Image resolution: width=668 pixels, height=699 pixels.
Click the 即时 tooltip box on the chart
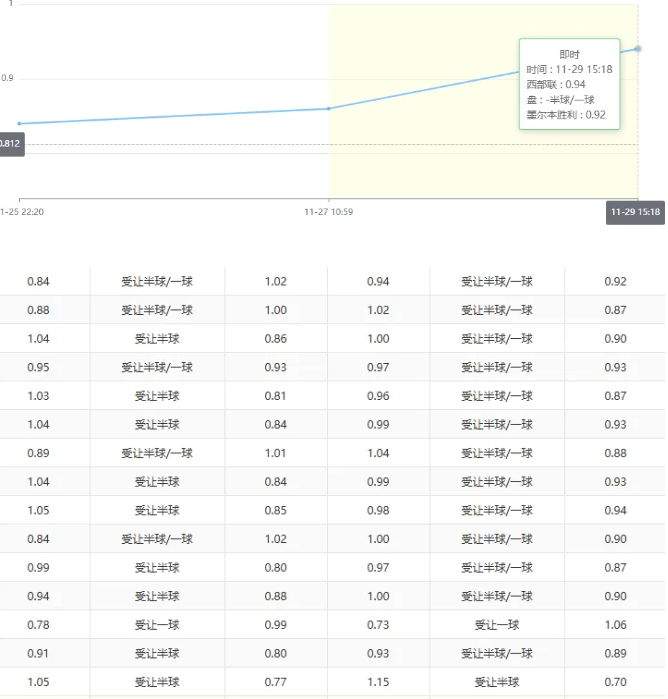569,84
